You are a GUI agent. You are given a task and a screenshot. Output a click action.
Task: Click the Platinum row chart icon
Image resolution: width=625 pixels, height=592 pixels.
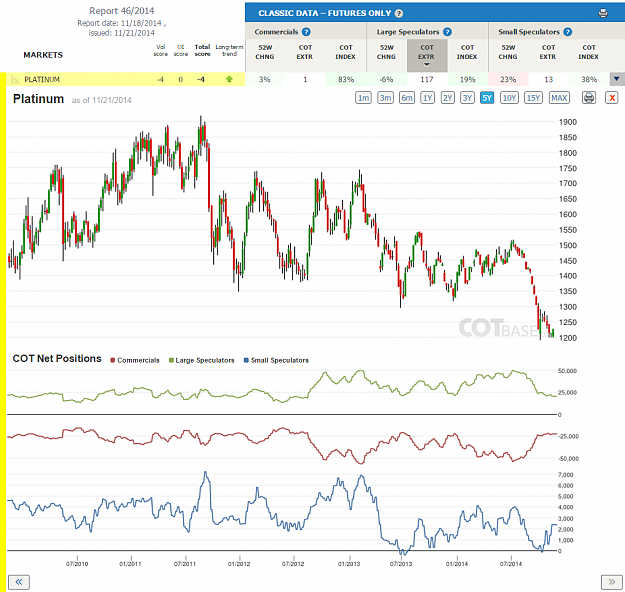click(15, 79)
